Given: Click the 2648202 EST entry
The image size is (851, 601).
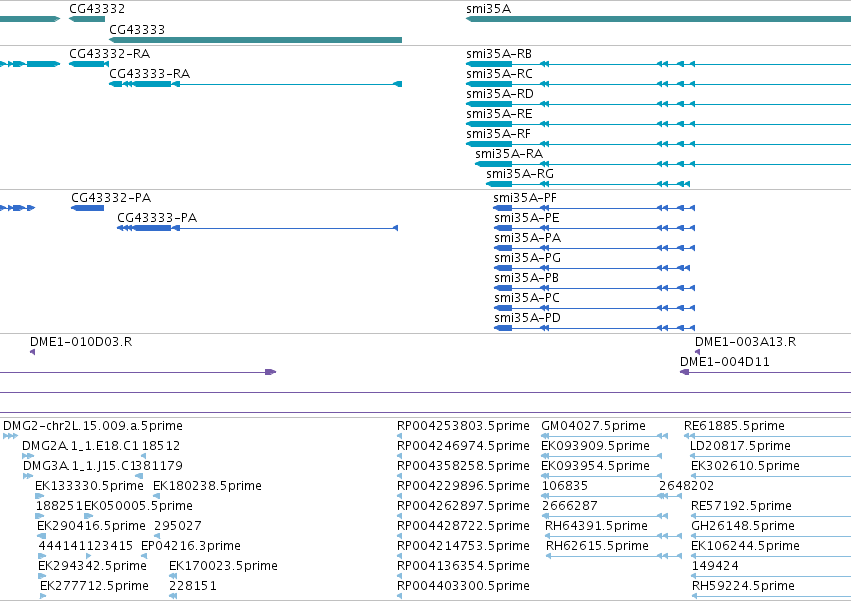Looking at the screenshot, I should click(687, 486).
